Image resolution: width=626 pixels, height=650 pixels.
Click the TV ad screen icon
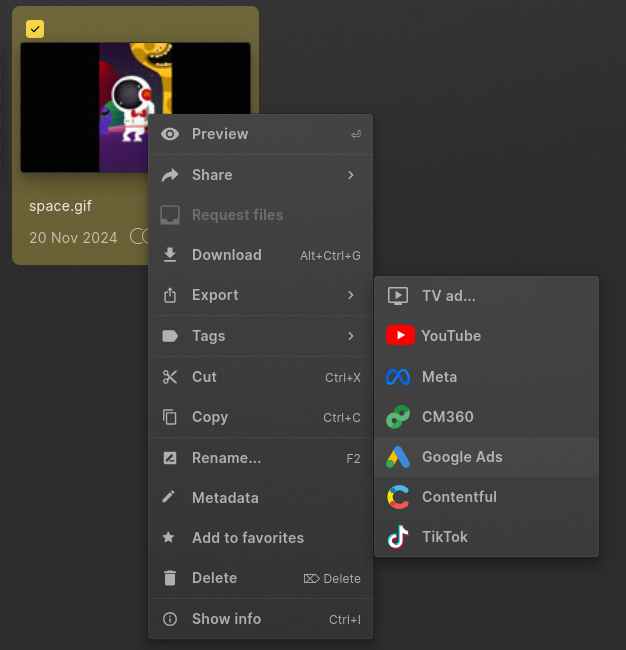[398, 296]
